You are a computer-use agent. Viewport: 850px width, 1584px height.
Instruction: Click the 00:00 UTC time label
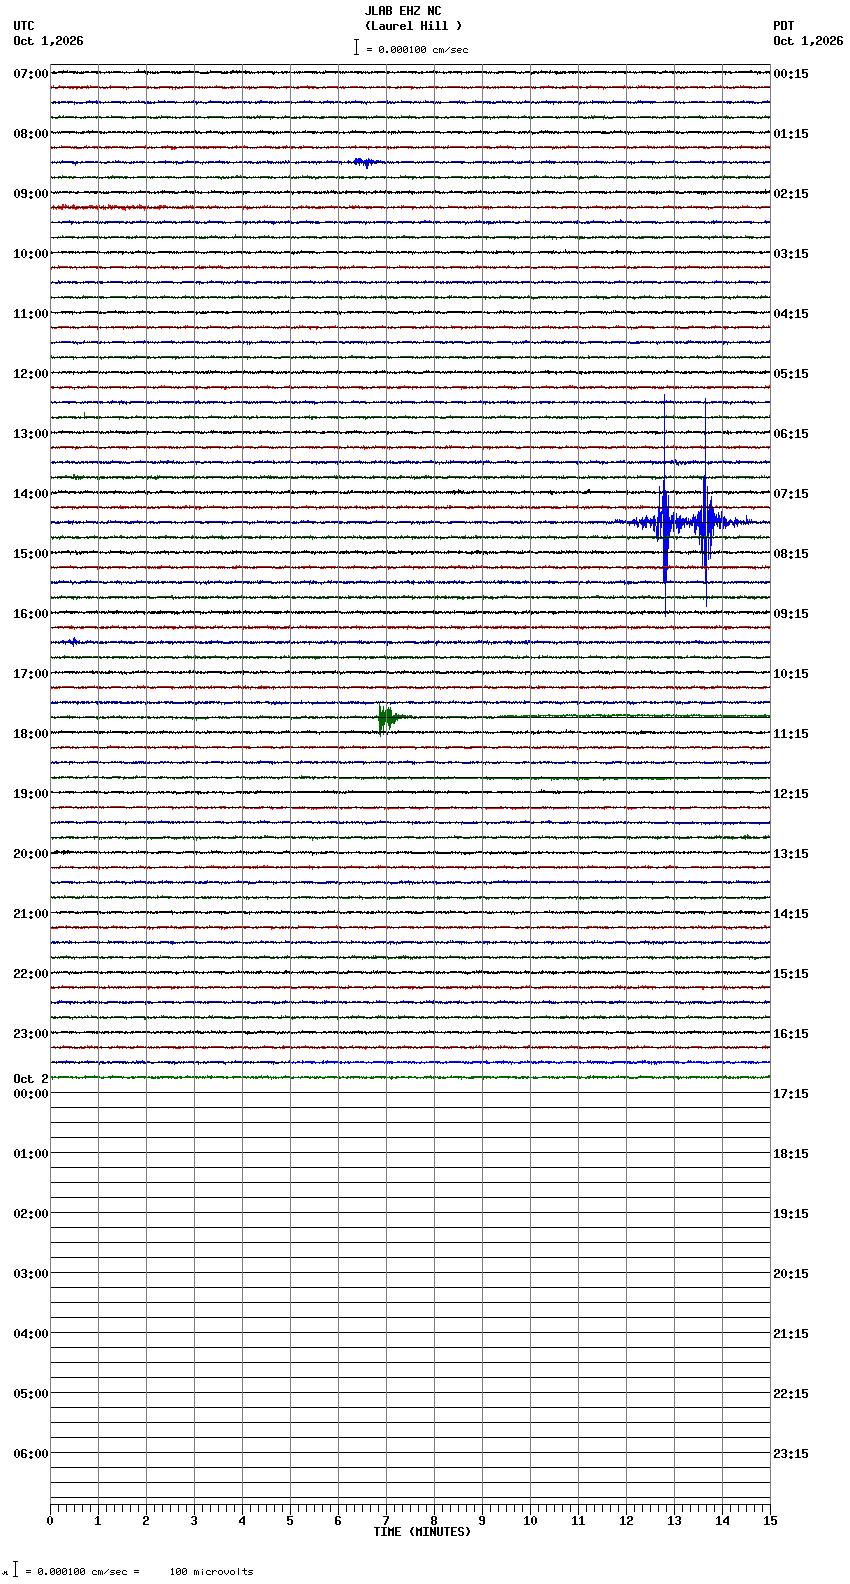31,1094
